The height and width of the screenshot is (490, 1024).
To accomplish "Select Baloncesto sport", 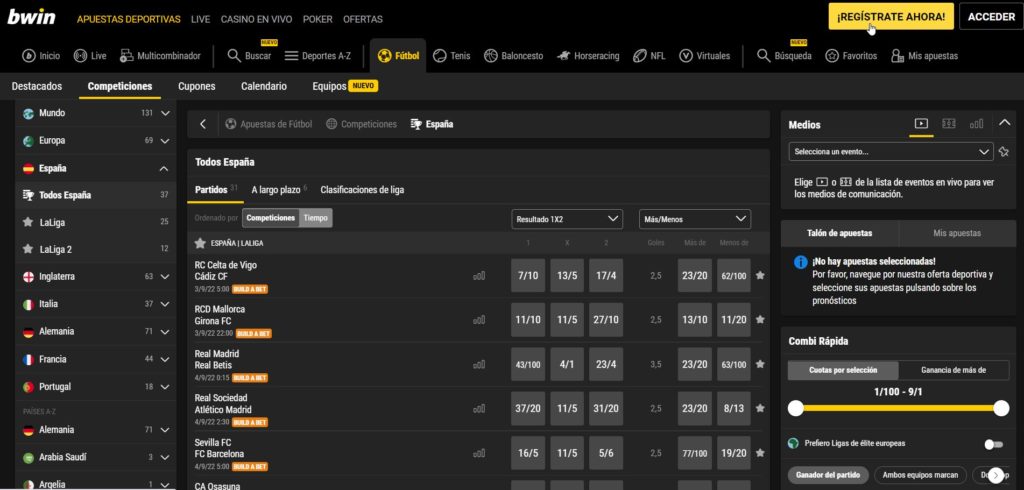I will (x=513, y=56).
